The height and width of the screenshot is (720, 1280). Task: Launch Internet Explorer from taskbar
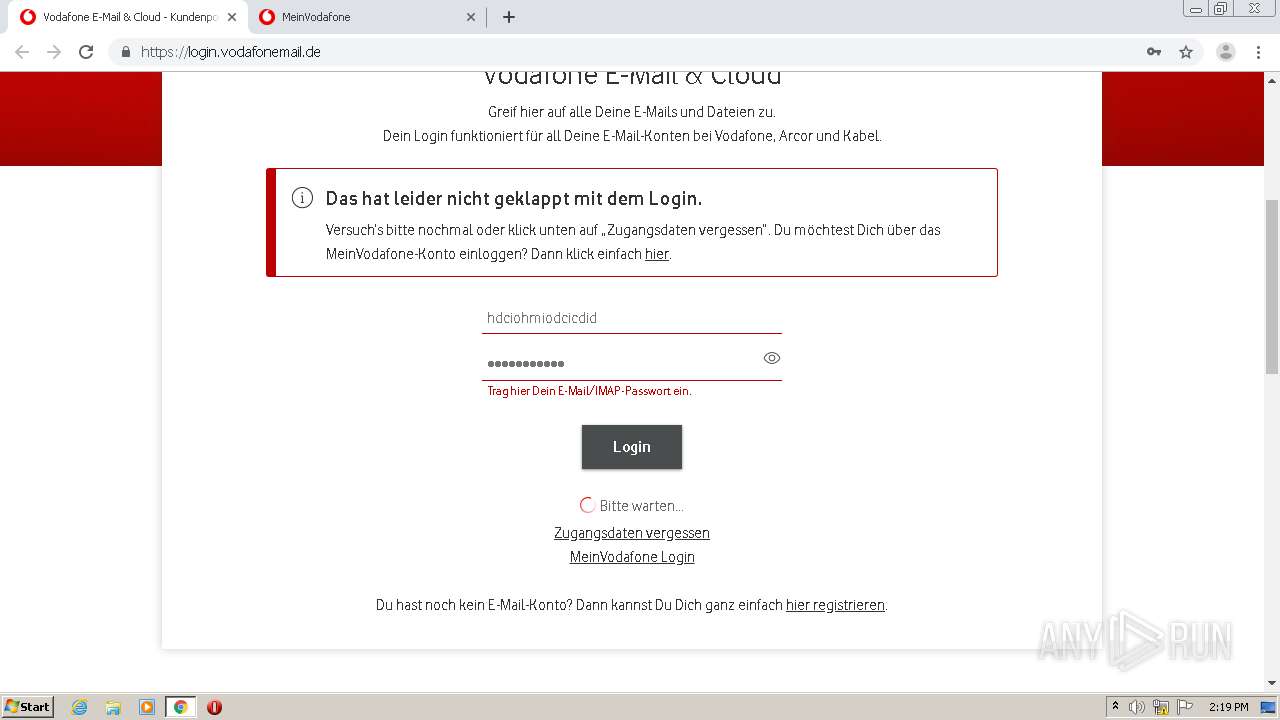click(80, 707)
